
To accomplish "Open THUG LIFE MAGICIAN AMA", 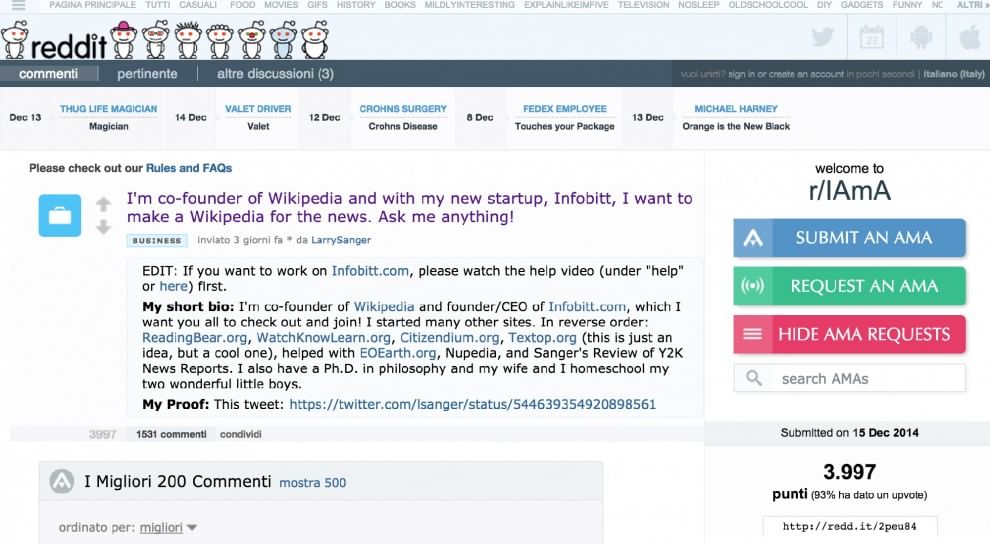I will pyautogui.click(x=109, y=109).
